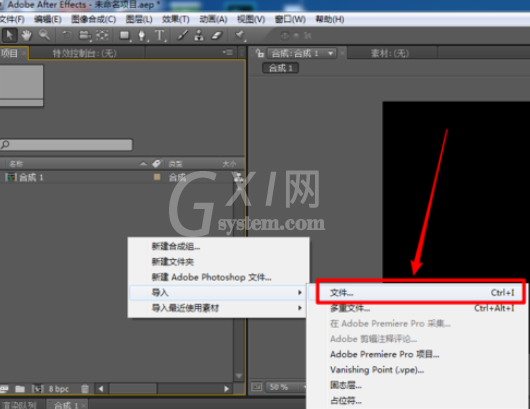Open the 50 % zoom dropdown
Image resolution: width=530 pixels, height=409 pixels.
pyautogui.click(x=286, y=387)
